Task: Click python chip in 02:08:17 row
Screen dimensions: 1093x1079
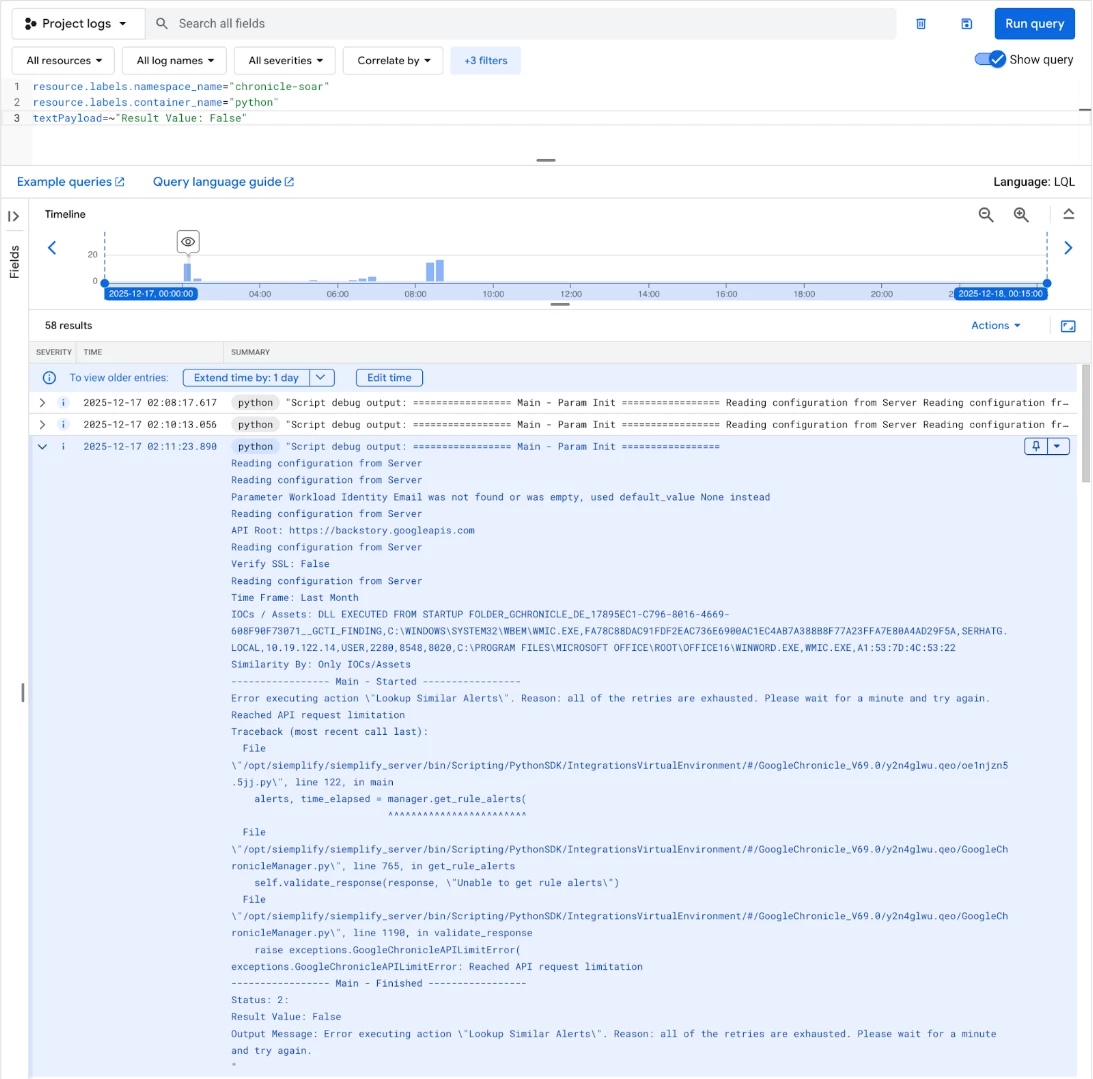Action: coord(255,403)
